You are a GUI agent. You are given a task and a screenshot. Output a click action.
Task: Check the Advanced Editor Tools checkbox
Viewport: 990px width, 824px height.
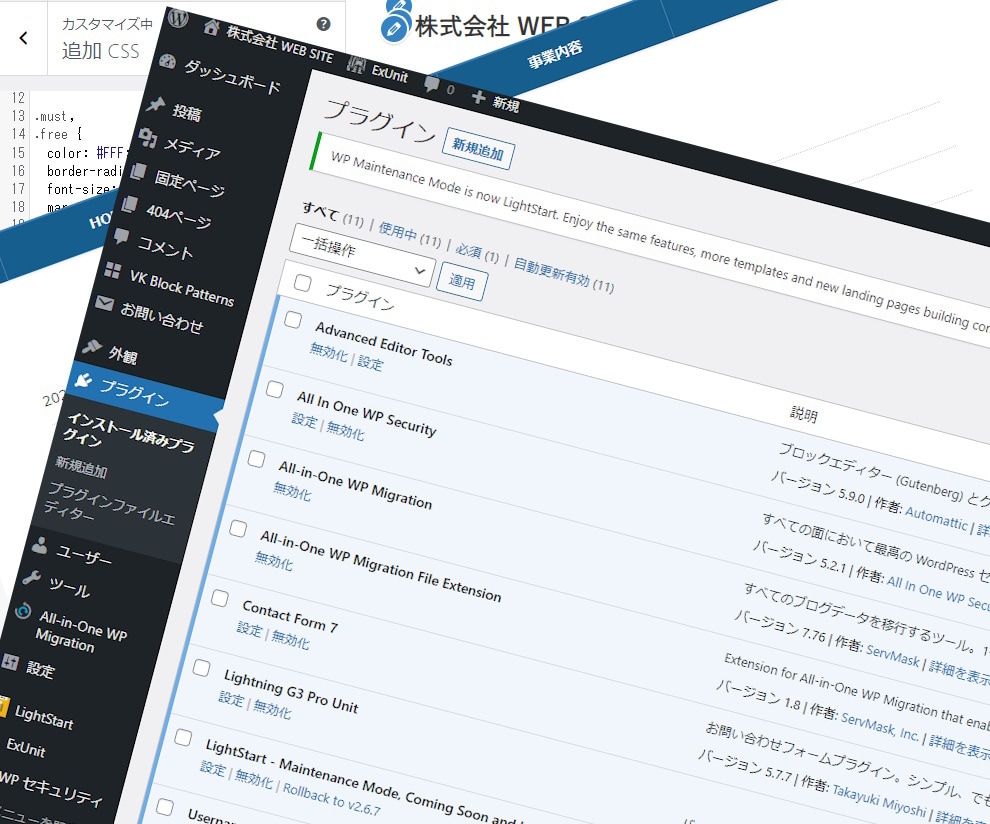click(293, 319)
